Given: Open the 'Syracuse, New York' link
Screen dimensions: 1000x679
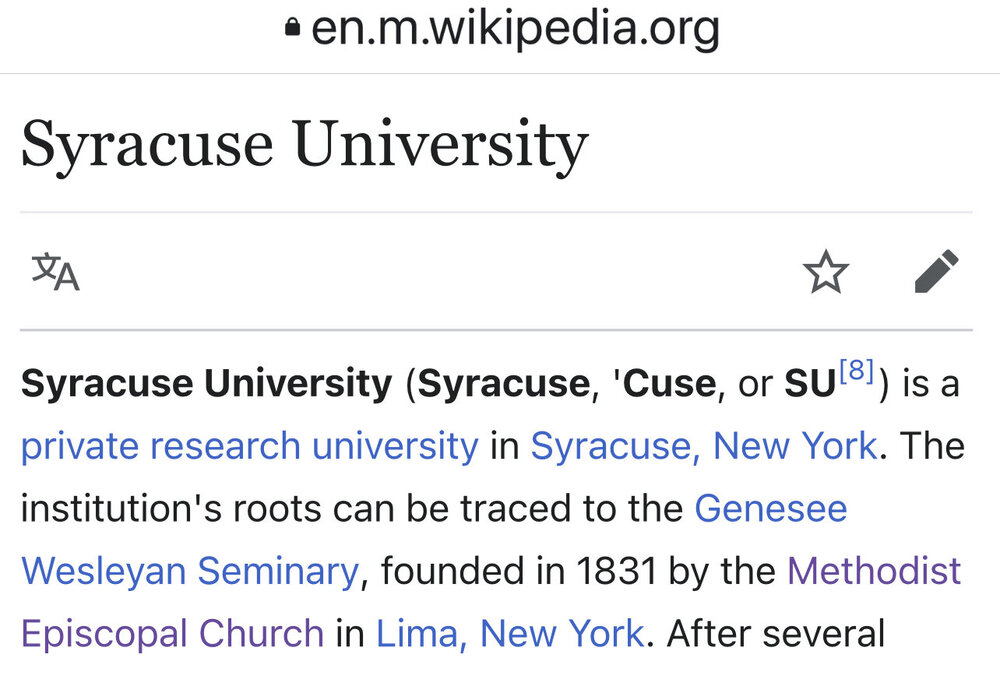Looking at the screenshot, I should [703, 446].
